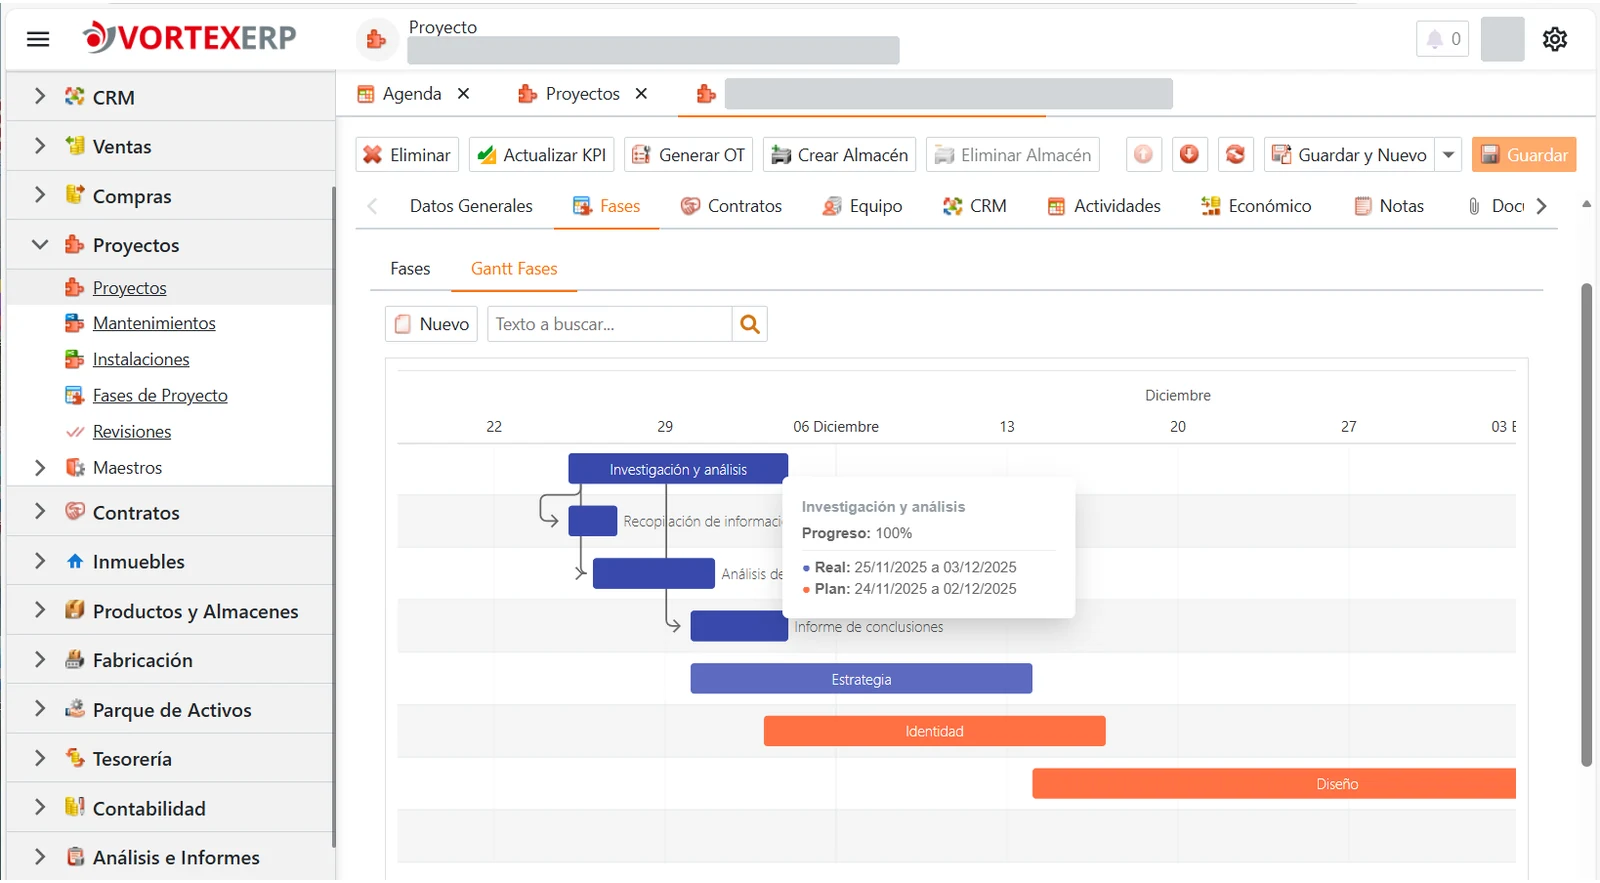The image size is (1600, 883).
Task: Select the Estrategia Gantt bar
Action: (x=861, y=679)
